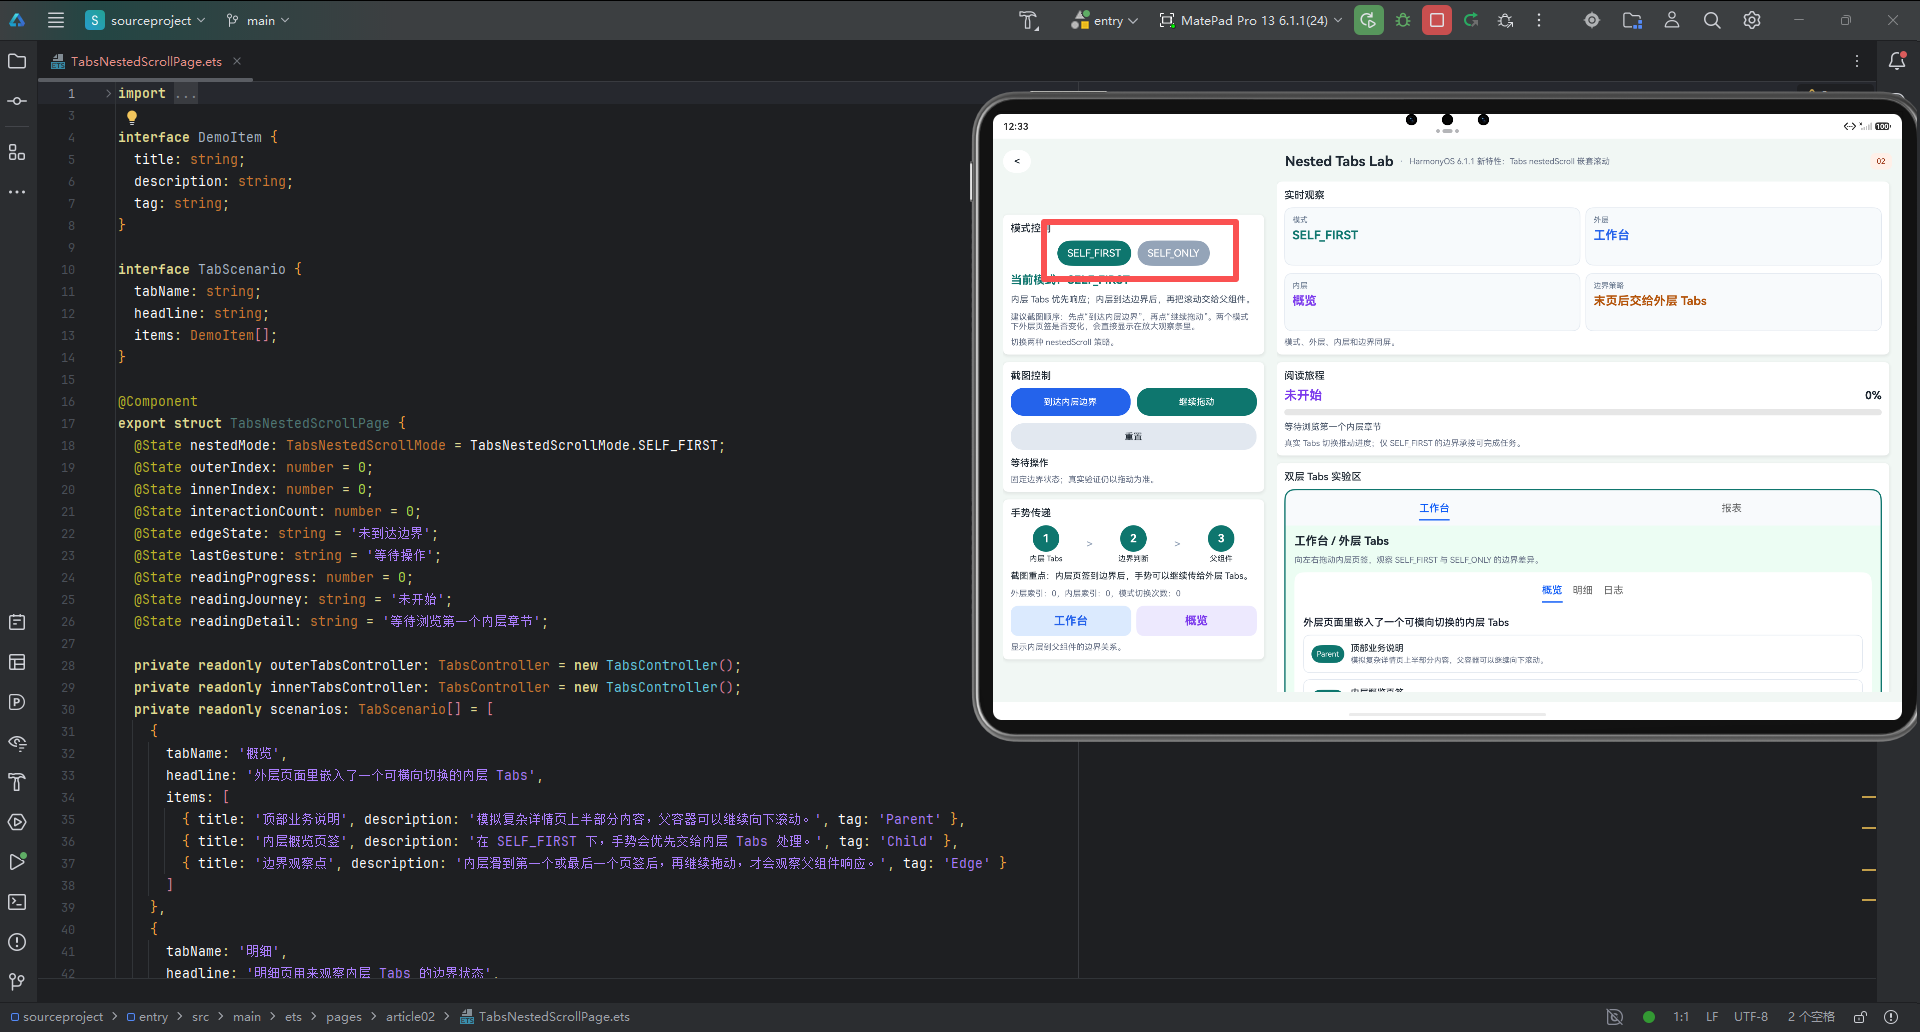Open UTF-8 encoding selector
Viewport: 1920px width, 1032px height.
(1751, 1017)
